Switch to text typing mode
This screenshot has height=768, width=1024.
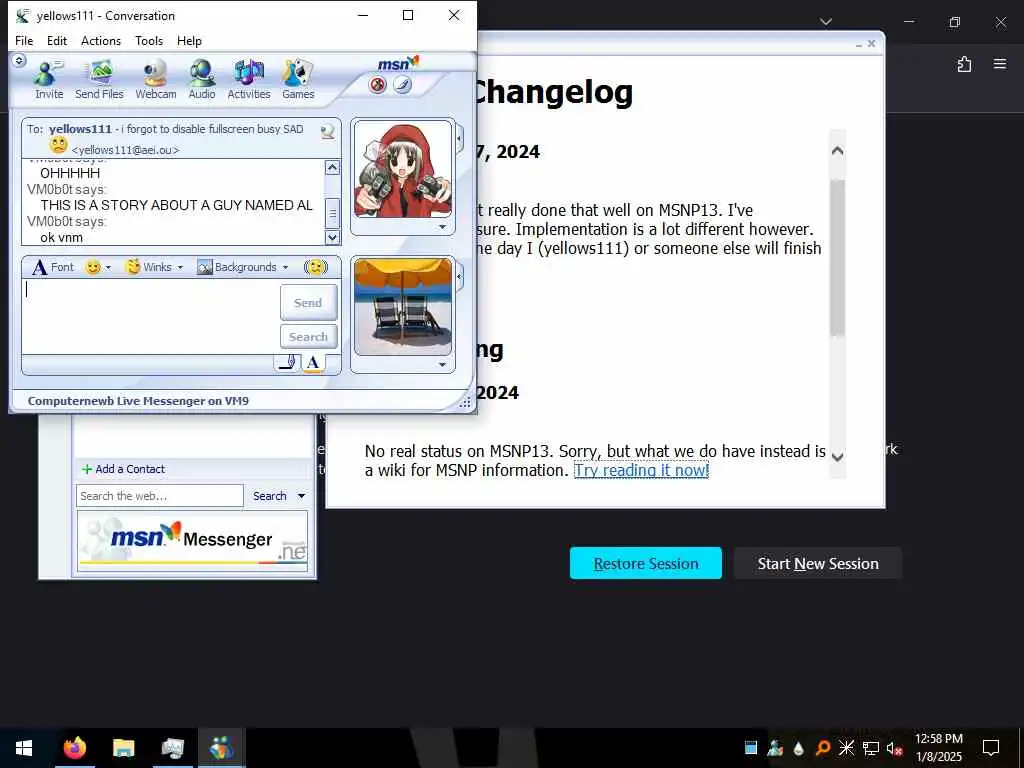[313, 362]
